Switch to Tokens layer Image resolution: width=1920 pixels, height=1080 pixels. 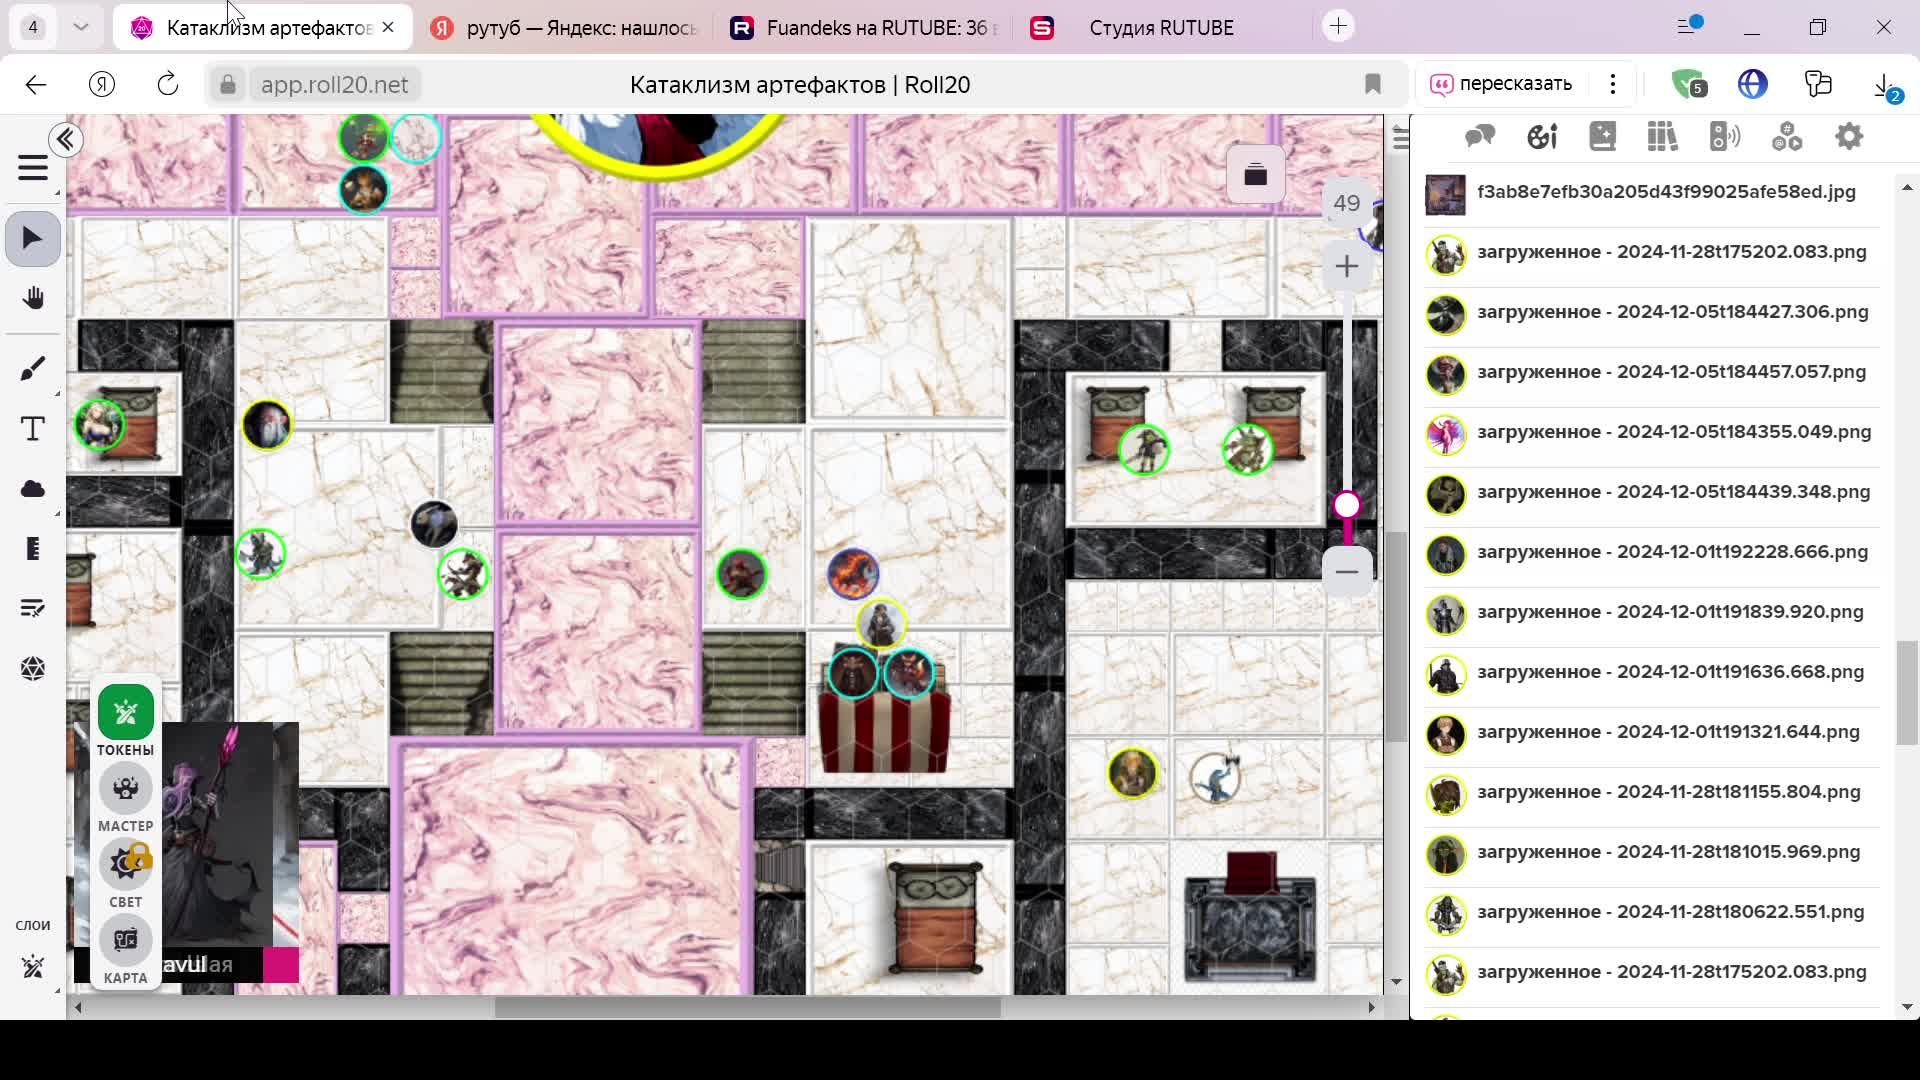(125, 713)
